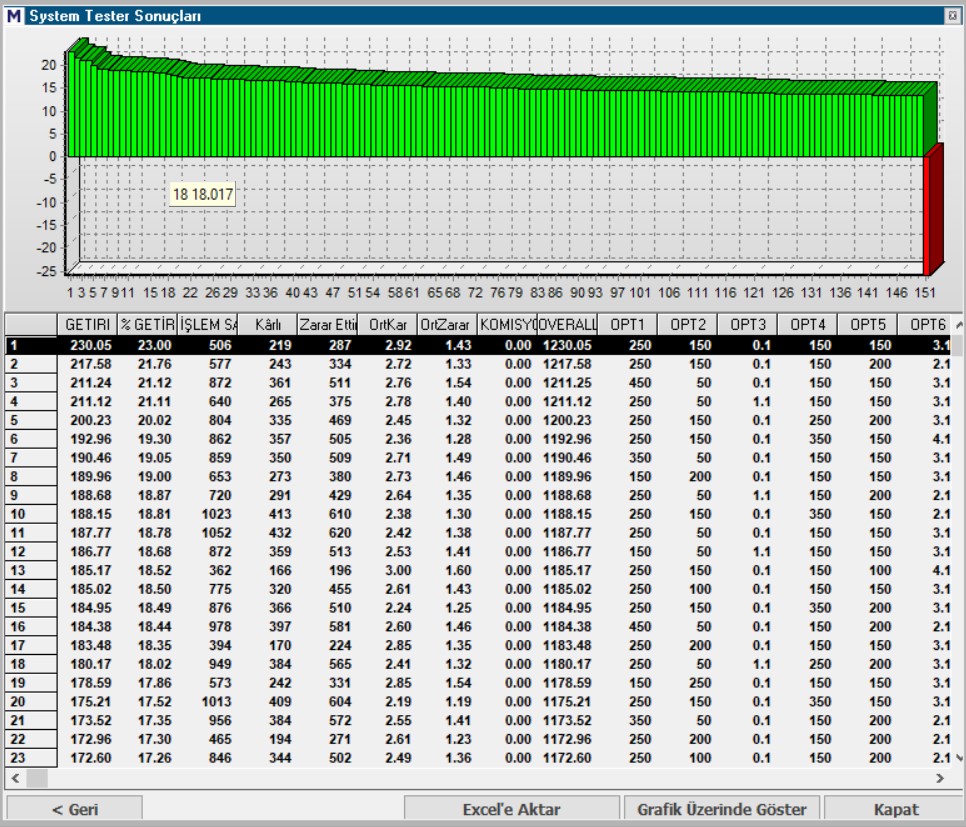Image resolution: width=966 pixels, height=827 pixels.
Task: Click GETIRI value 217.58
Action: tap(91, 364)
